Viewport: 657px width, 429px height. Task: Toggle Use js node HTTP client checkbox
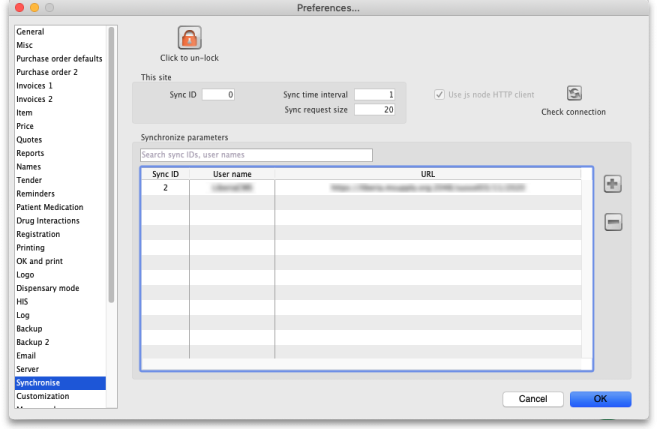click(x=439, y=94)
